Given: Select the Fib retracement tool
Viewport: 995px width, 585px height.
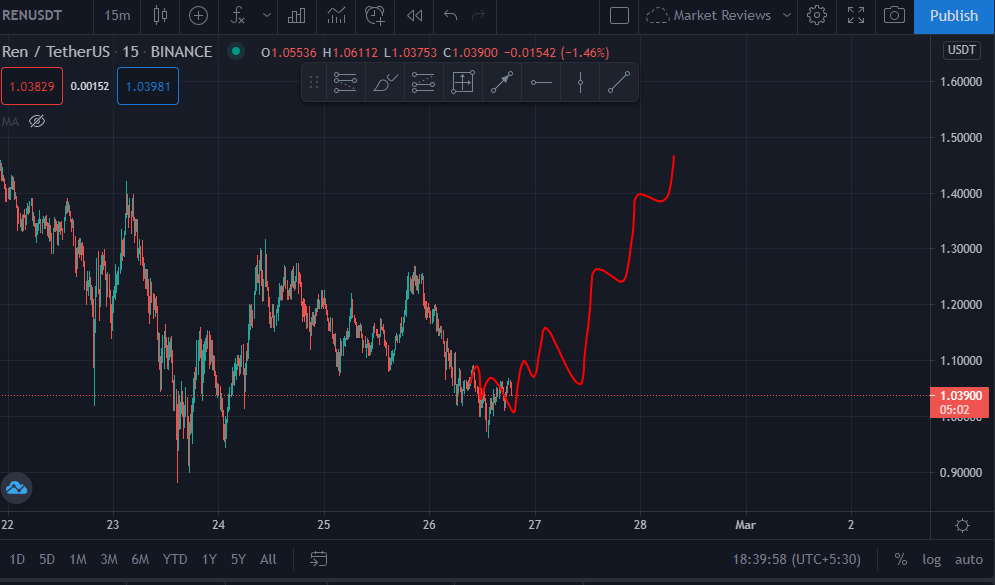Looking at the screenshot, I should (345, 82).
